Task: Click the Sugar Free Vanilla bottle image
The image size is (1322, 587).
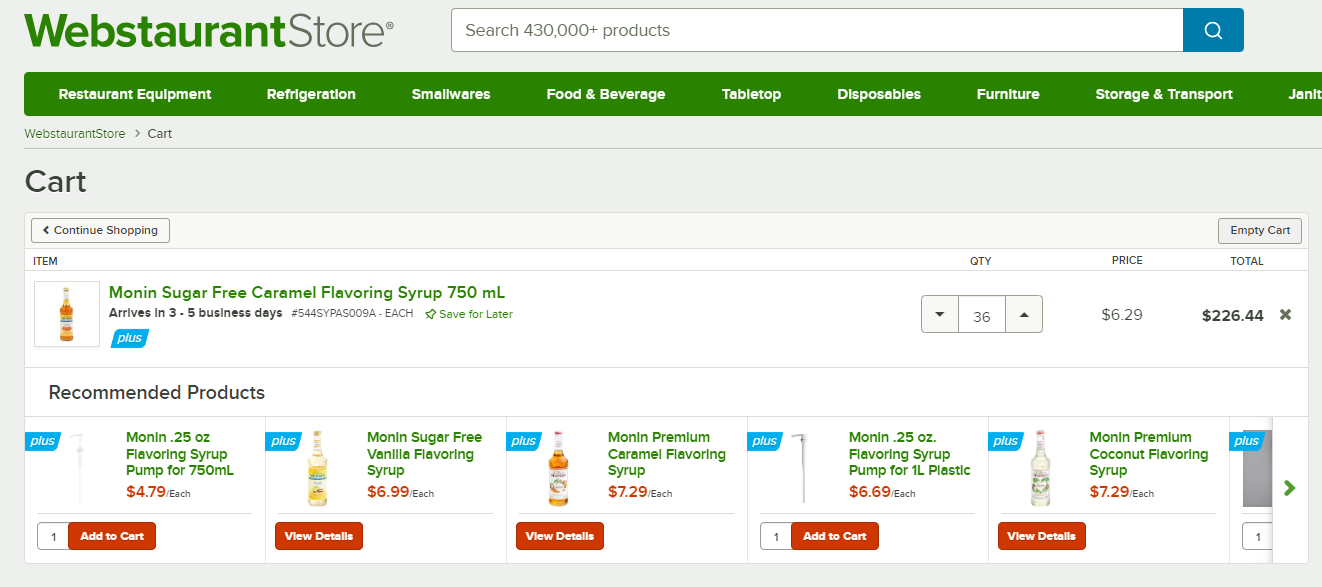Action: (318, 468)
